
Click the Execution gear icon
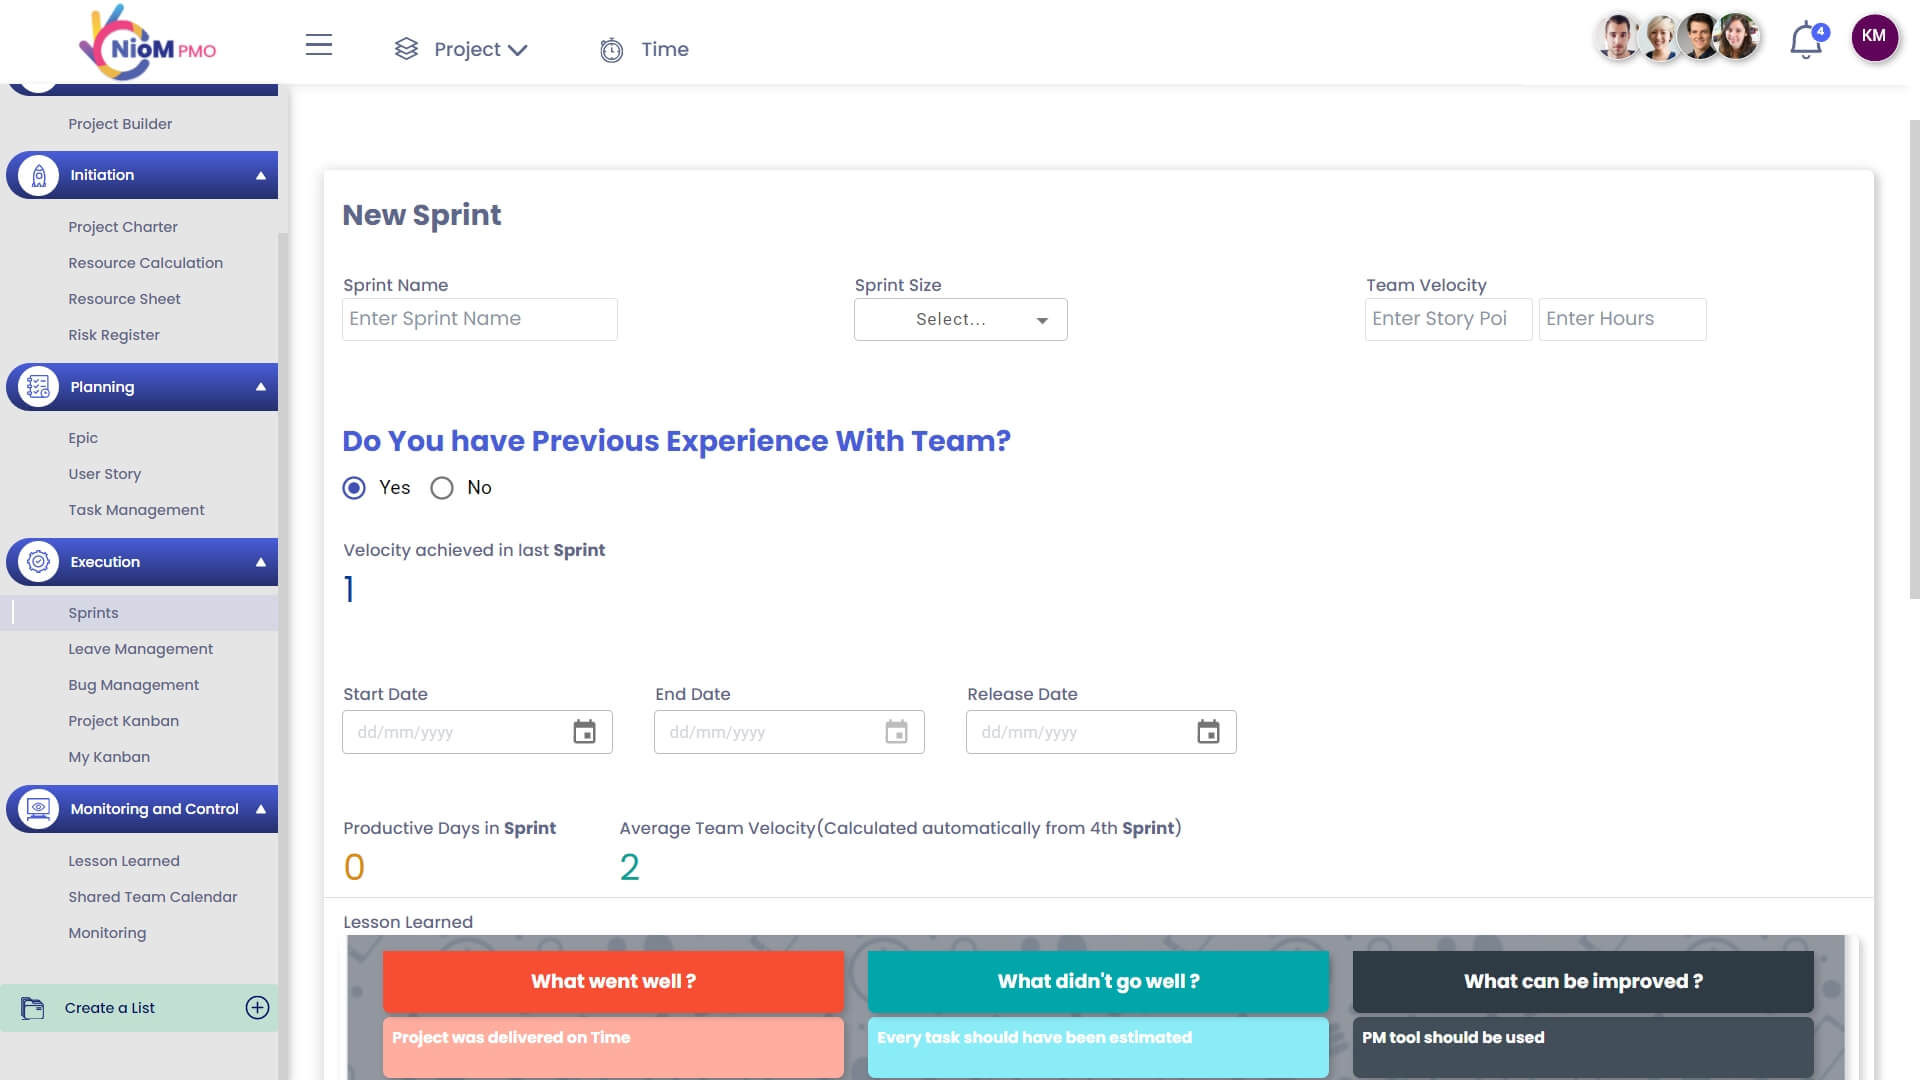tap(38, 562)
